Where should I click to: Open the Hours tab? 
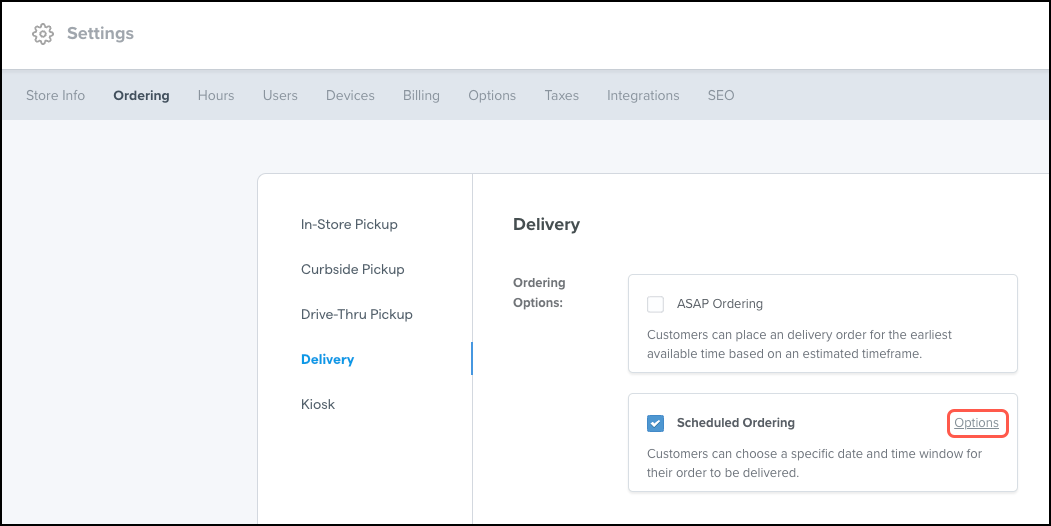point(216,95)
